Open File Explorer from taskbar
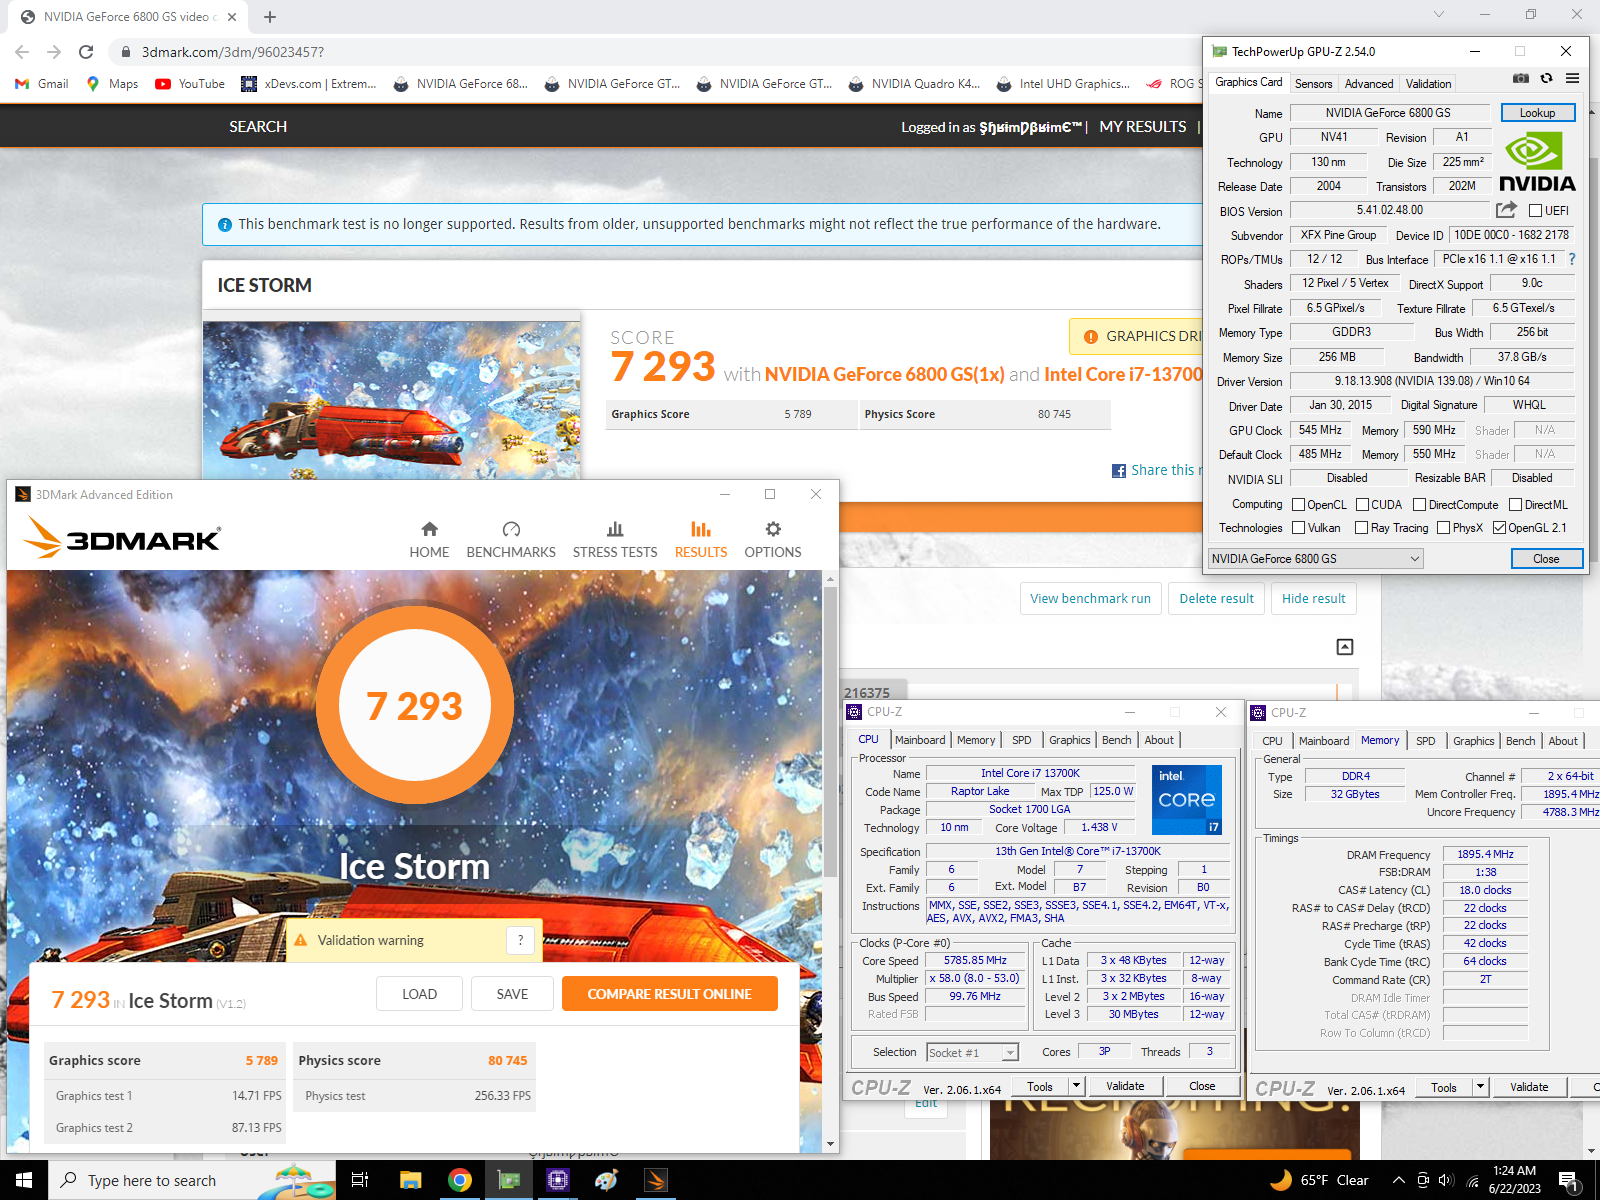1600x1200 pixels. point(410,1180)
